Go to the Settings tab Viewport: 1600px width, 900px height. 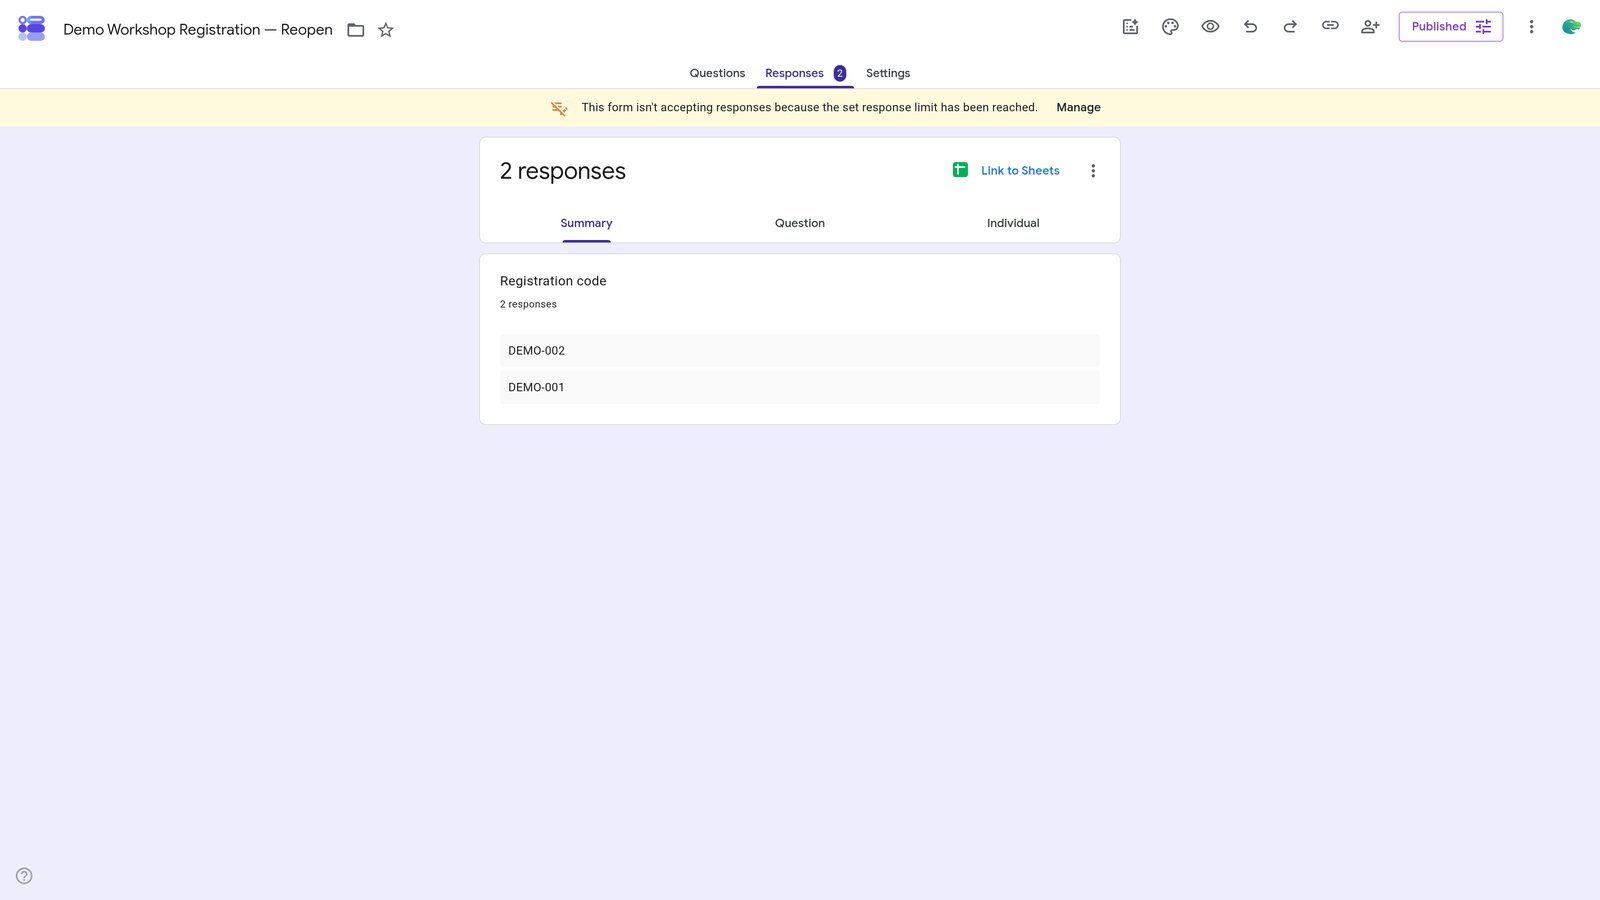point(888,73)
